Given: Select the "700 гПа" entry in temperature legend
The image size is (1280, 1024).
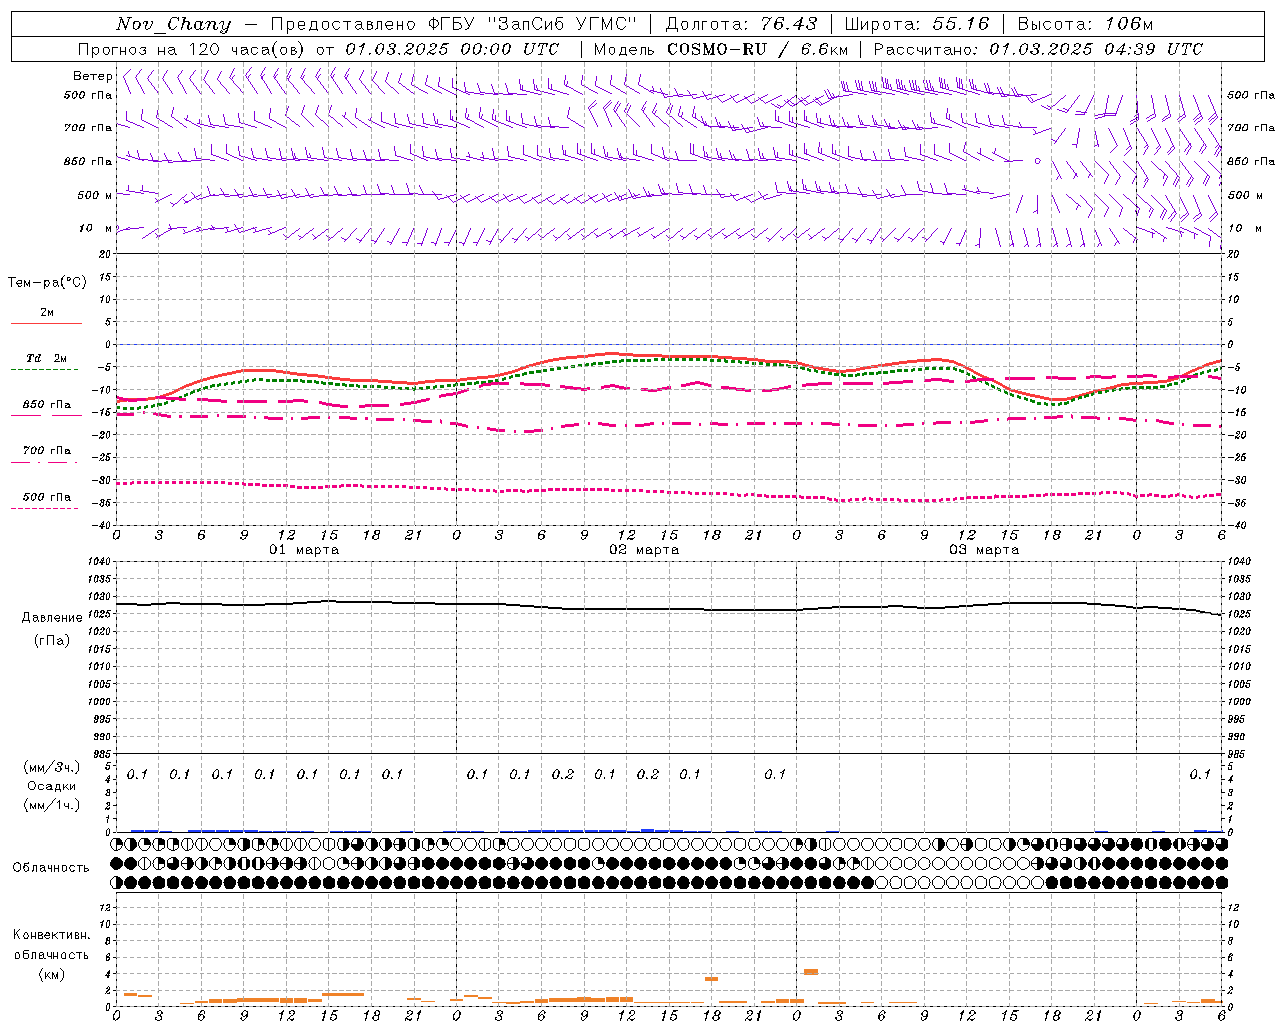Looking at the screenshot, I should [x=46, y=451].
